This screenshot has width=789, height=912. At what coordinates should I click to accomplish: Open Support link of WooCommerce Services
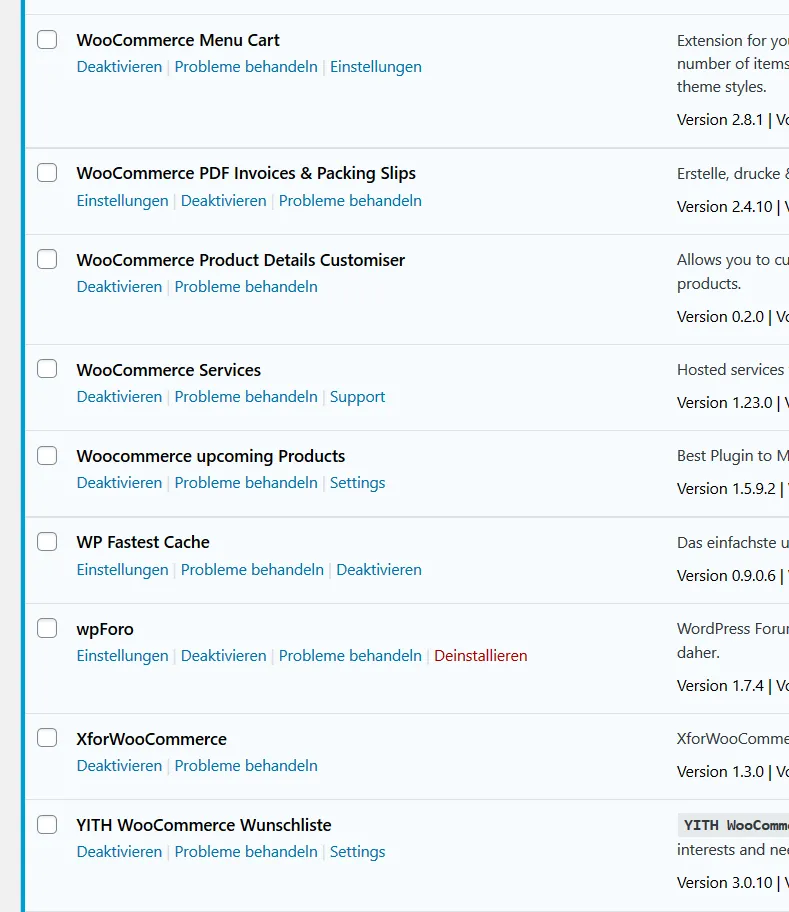click(x=358, y=397)
